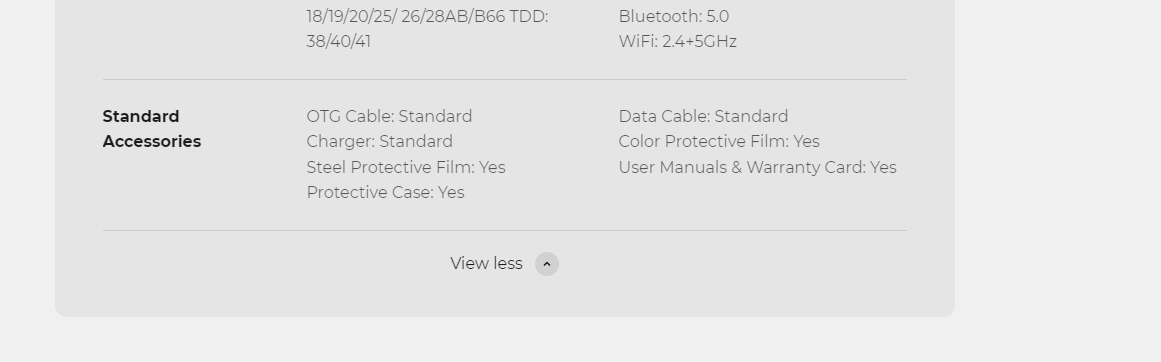Click the WiFi: 2.4+5GHz specification

(677, 41)
